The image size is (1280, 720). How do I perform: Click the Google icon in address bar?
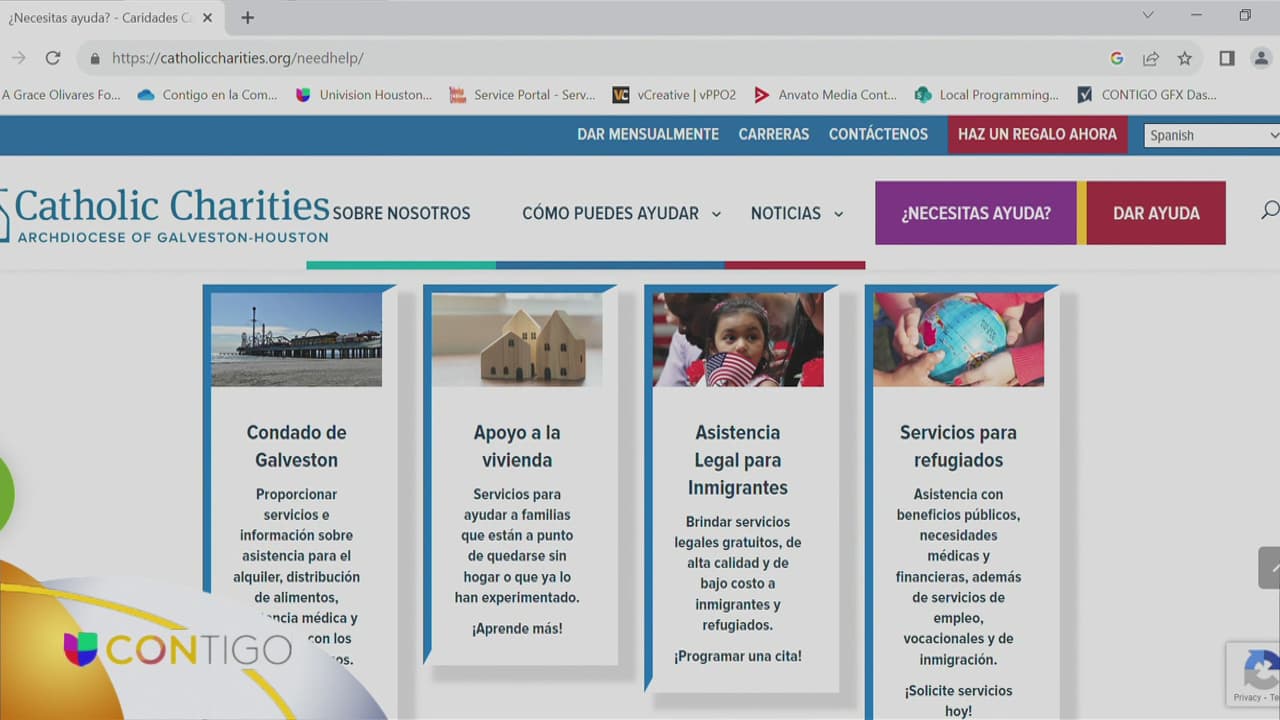[x=1117, y=58]
